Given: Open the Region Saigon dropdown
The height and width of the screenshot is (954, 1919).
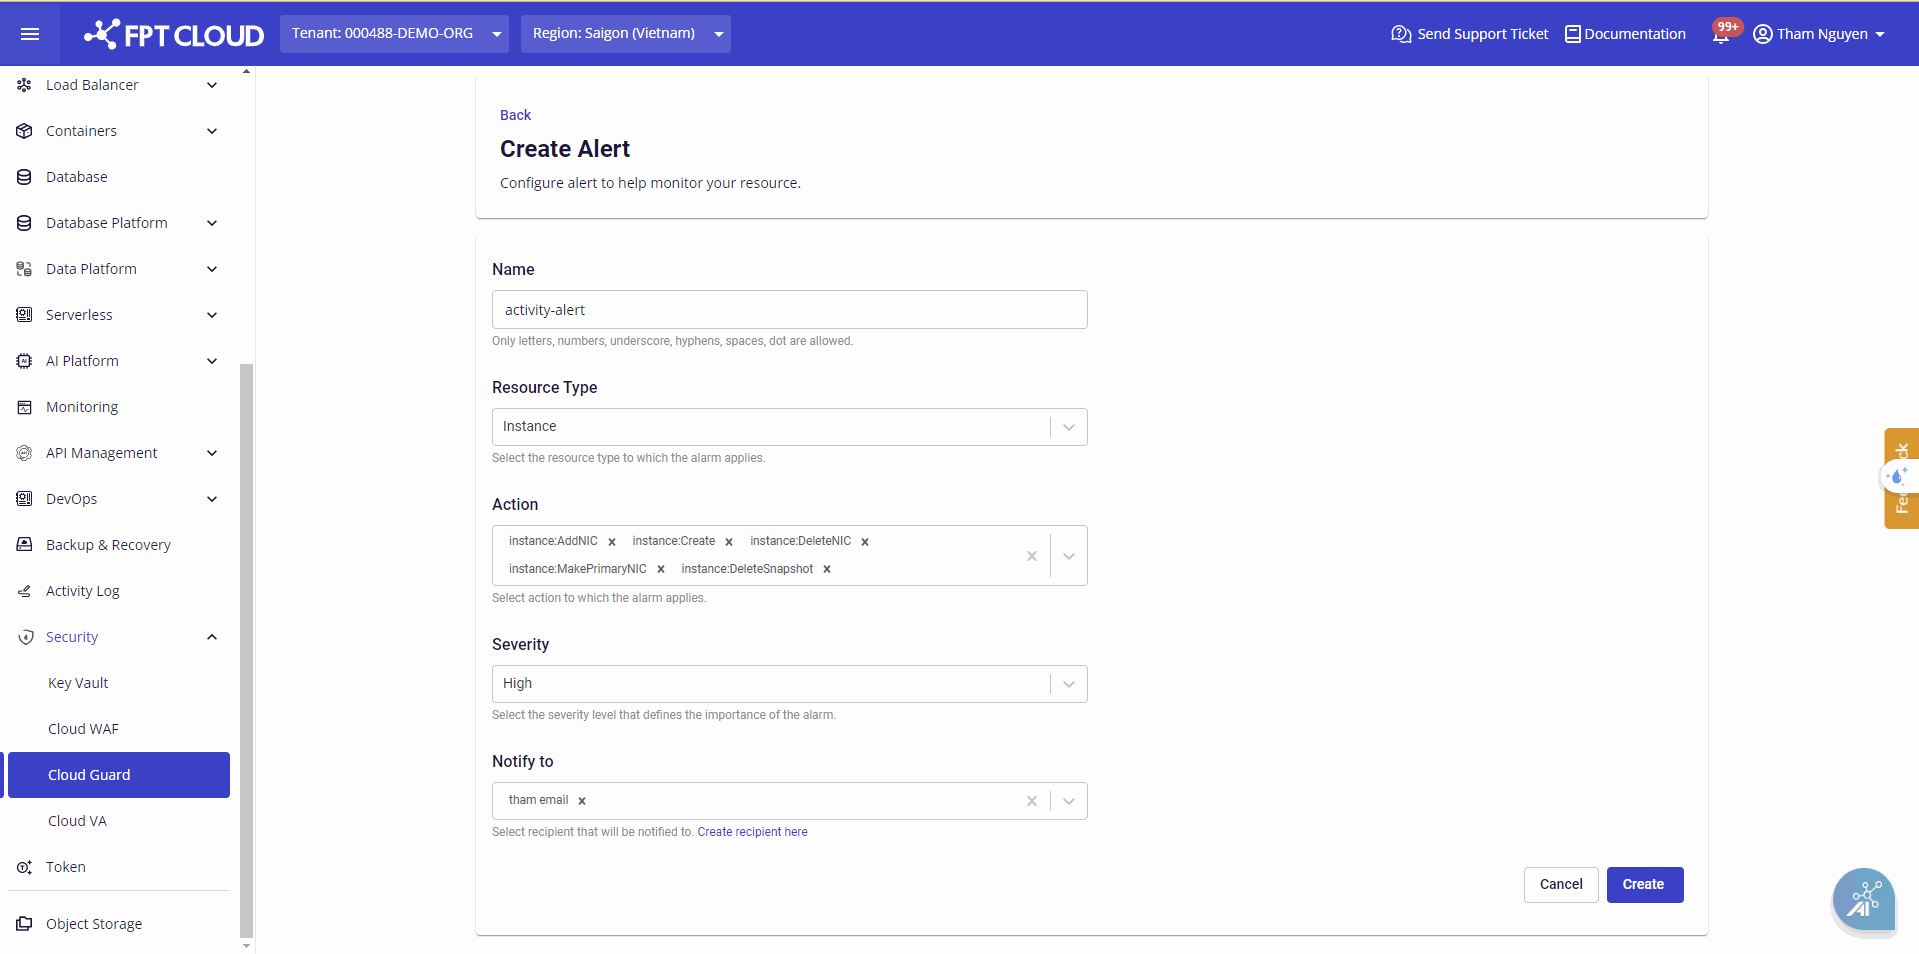Looking at the screenshot, I should (x=626, y=34).
